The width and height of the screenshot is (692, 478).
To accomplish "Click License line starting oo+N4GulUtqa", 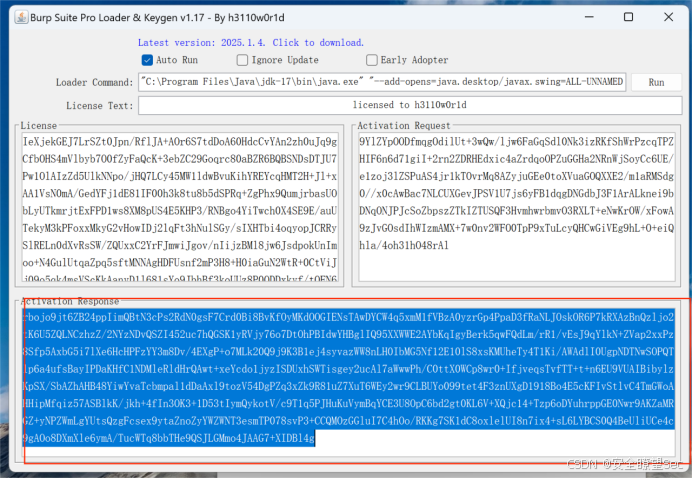I will pyautogui.click(x=180, y=263).
